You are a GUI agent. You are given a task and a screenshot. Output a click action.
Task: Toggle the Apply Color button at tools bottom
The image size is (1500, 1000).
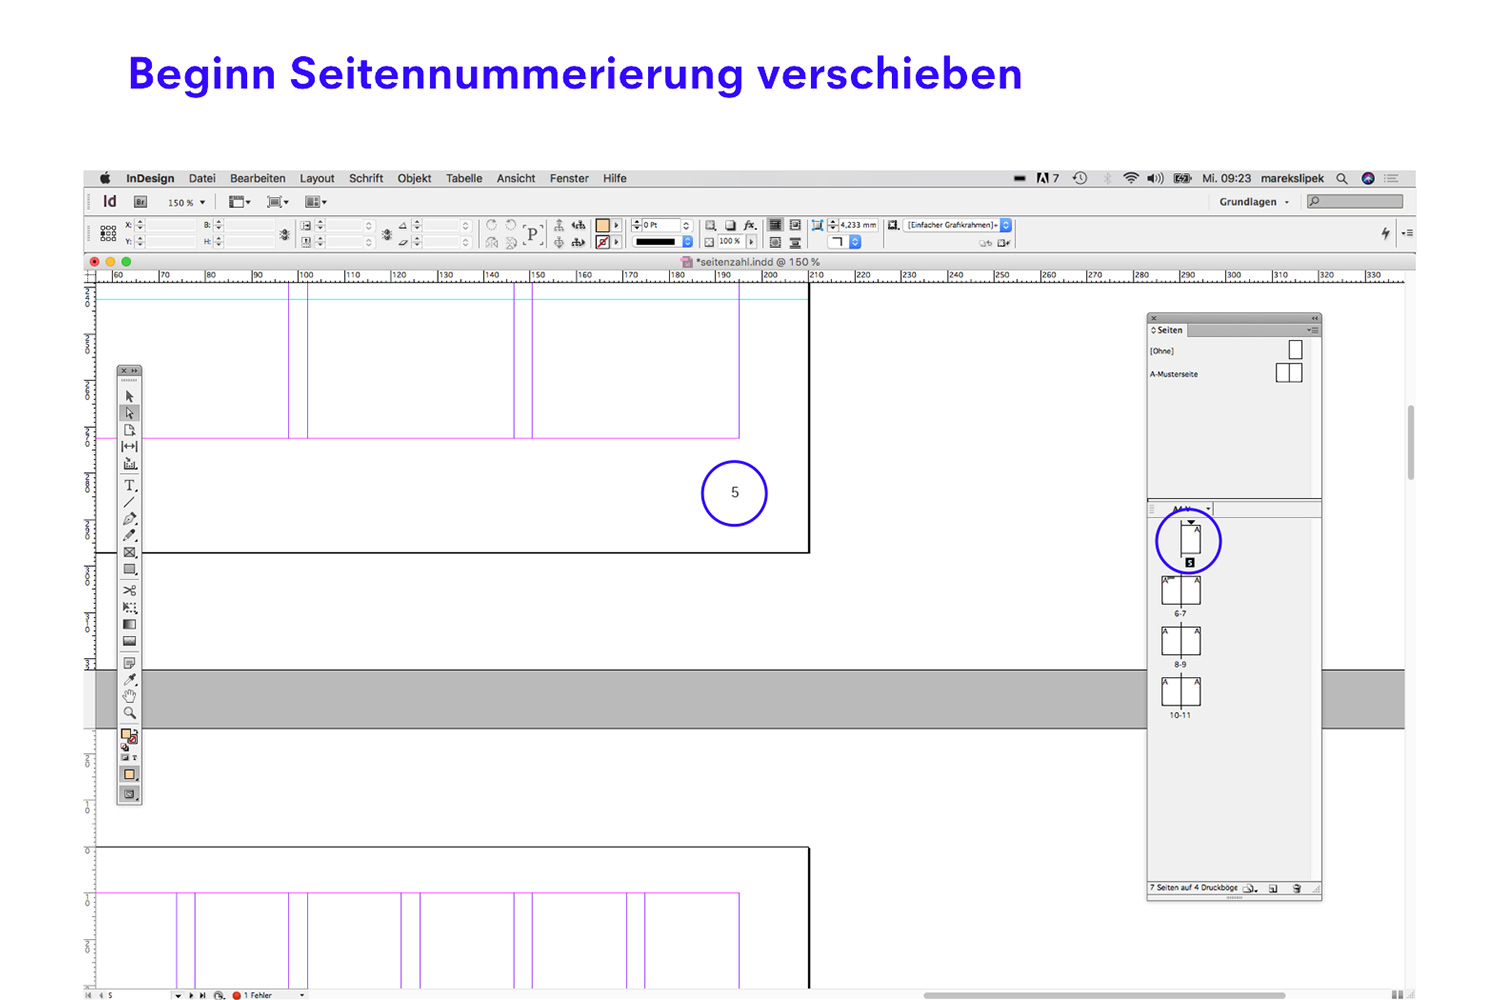129,774
